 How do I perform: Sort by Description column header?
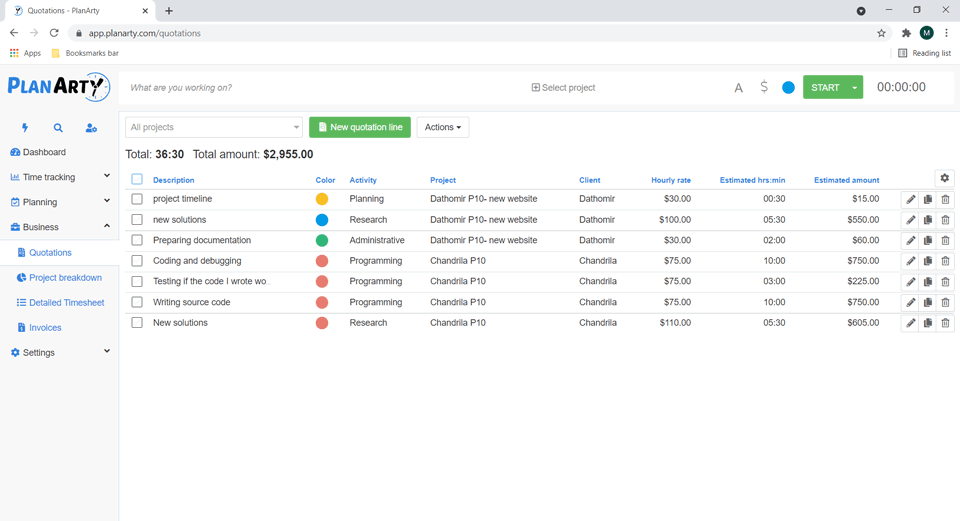(x=173, y=180)
